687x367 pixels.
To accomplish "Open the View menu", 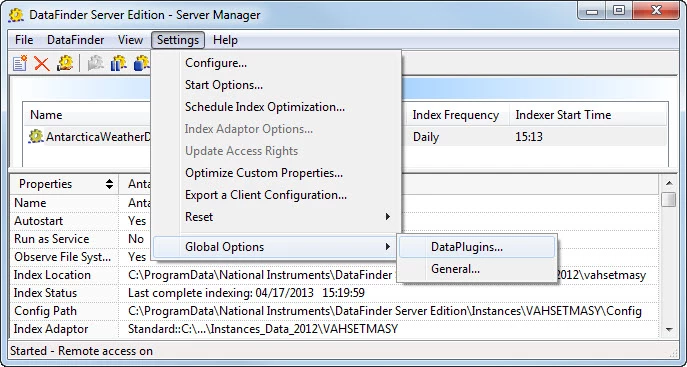I will 130,40.
